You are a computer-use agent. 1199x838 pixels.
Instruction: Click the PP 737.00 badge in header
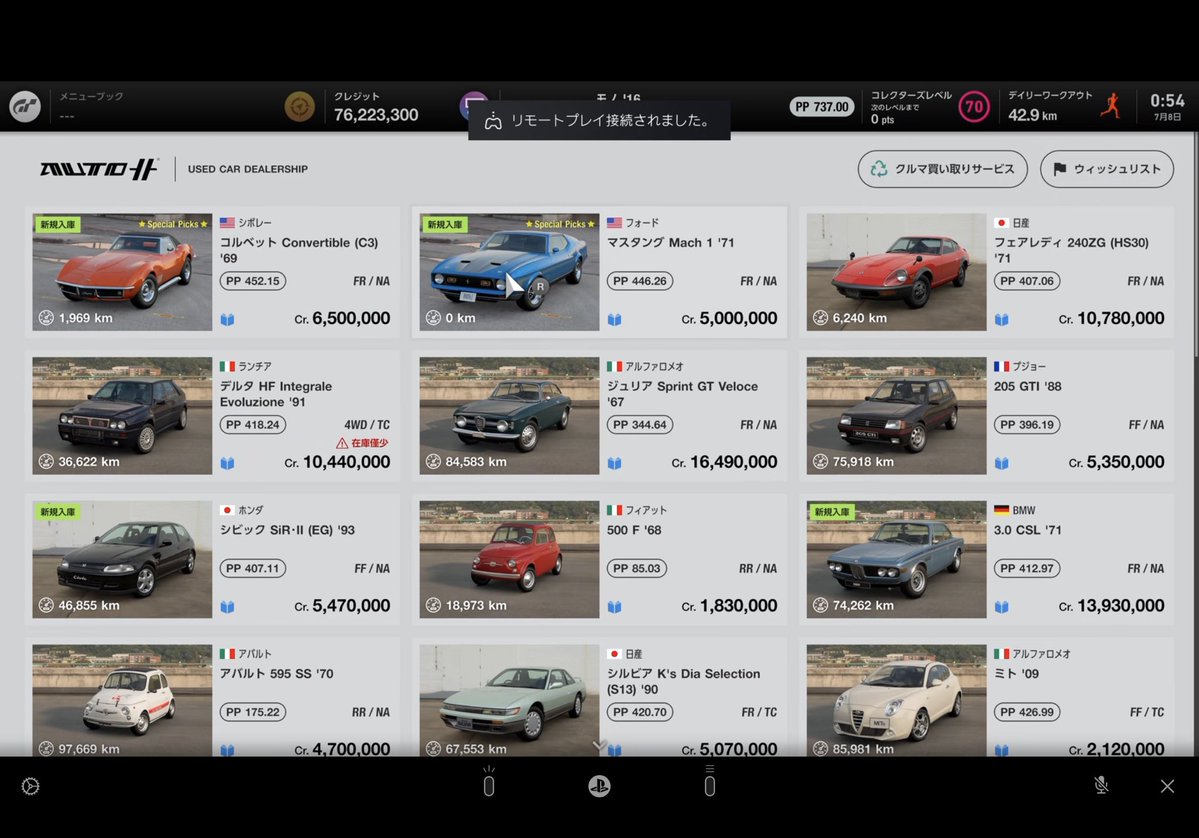(821, 107)
